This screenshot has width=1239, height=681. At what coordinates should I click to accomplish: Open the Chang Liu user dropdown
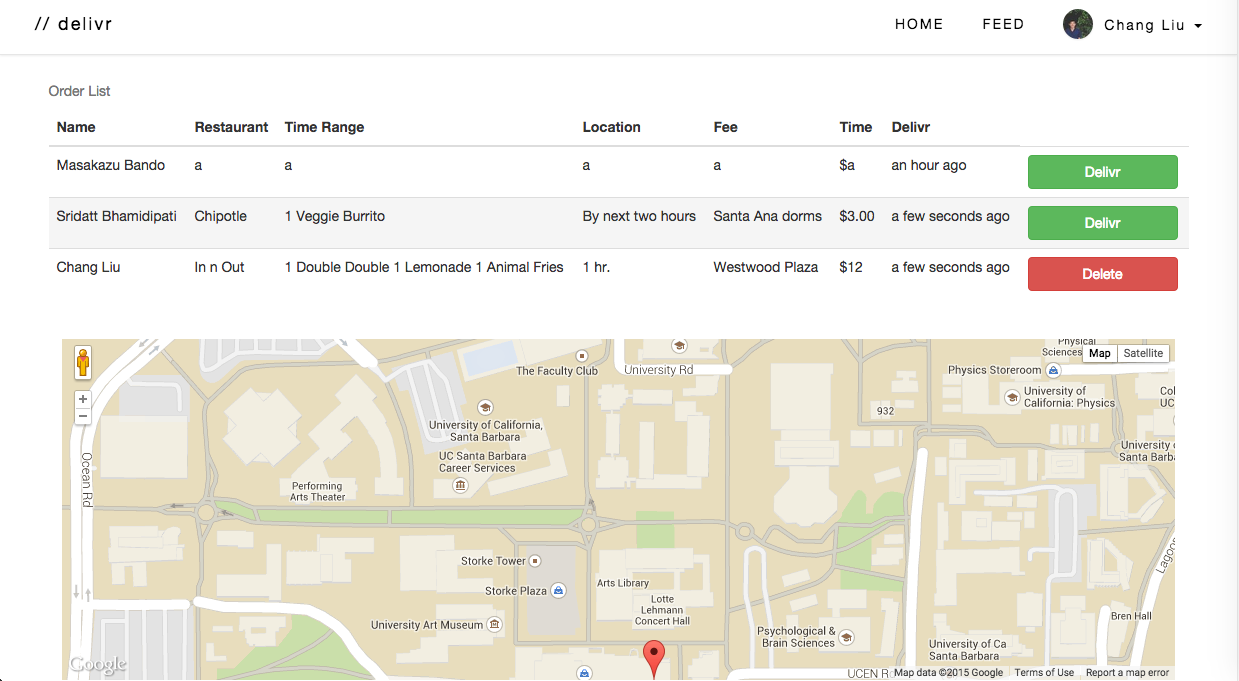[x=1152, y=25]
